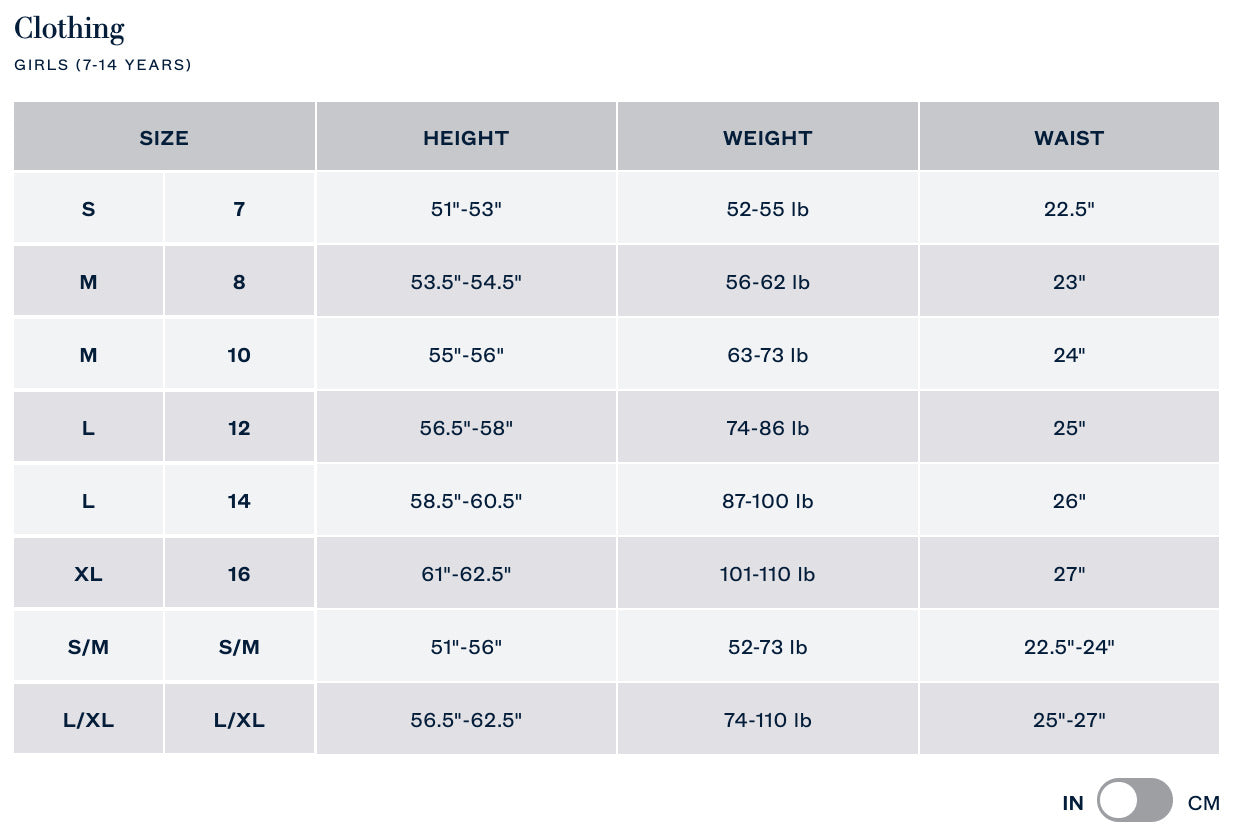Select the size 12 cell
The height and width of the screenshot is (834, 1244).
pyautogui.click(x=239, y=428)
